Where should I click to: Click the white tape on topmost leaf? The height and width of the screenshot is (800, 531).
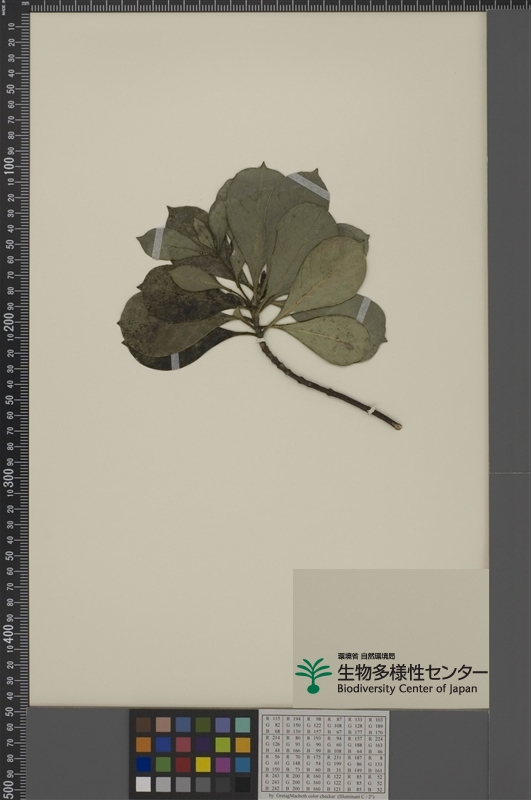tap(309, 186)
